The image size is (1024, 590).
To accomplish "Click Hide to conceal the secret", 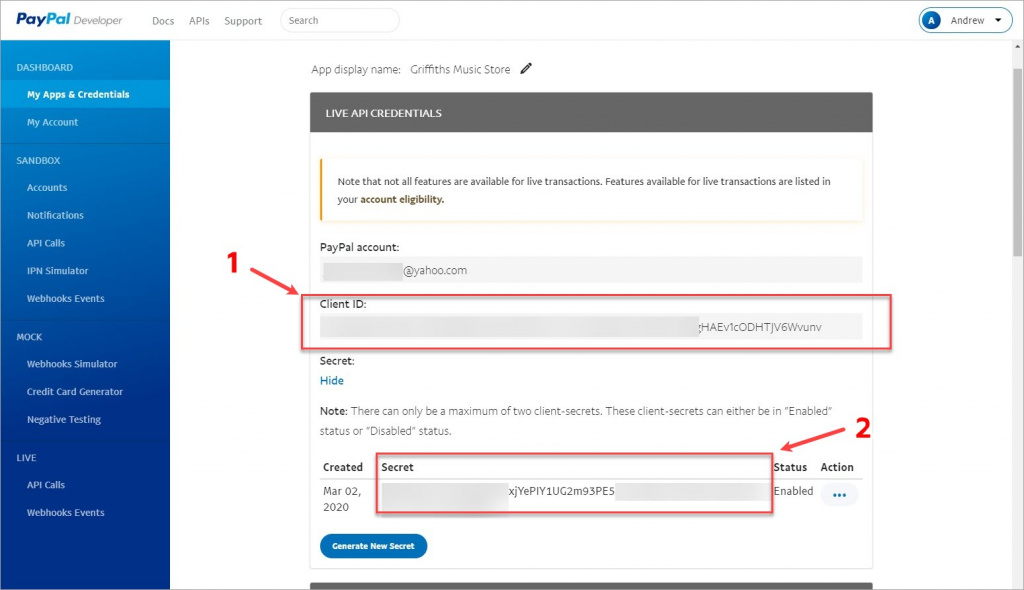I will pos(332,380).
